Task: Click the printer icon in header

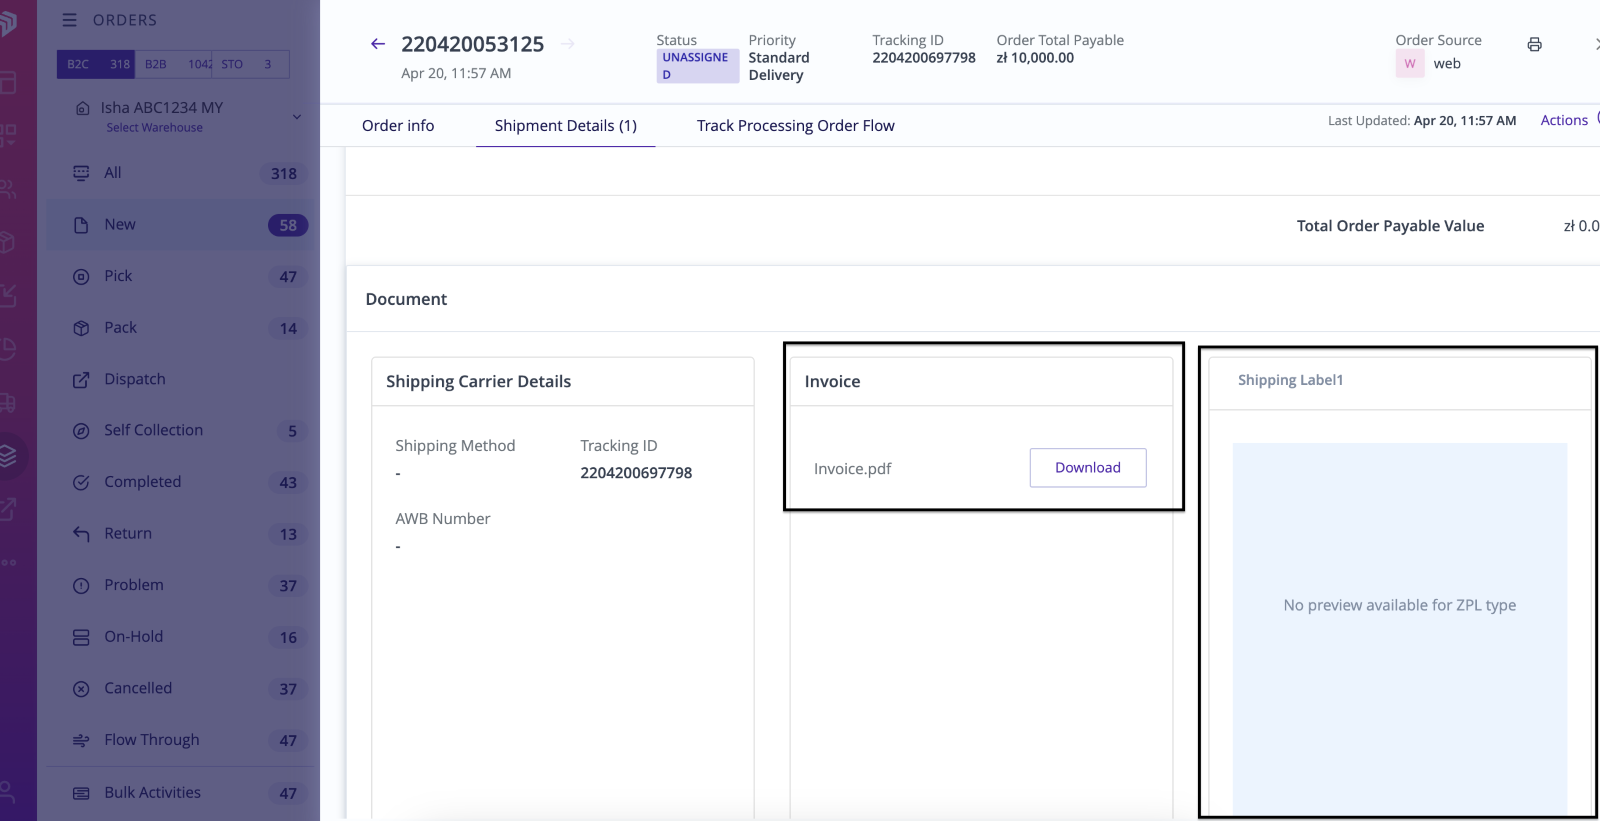Action: tap(1534, 45)
